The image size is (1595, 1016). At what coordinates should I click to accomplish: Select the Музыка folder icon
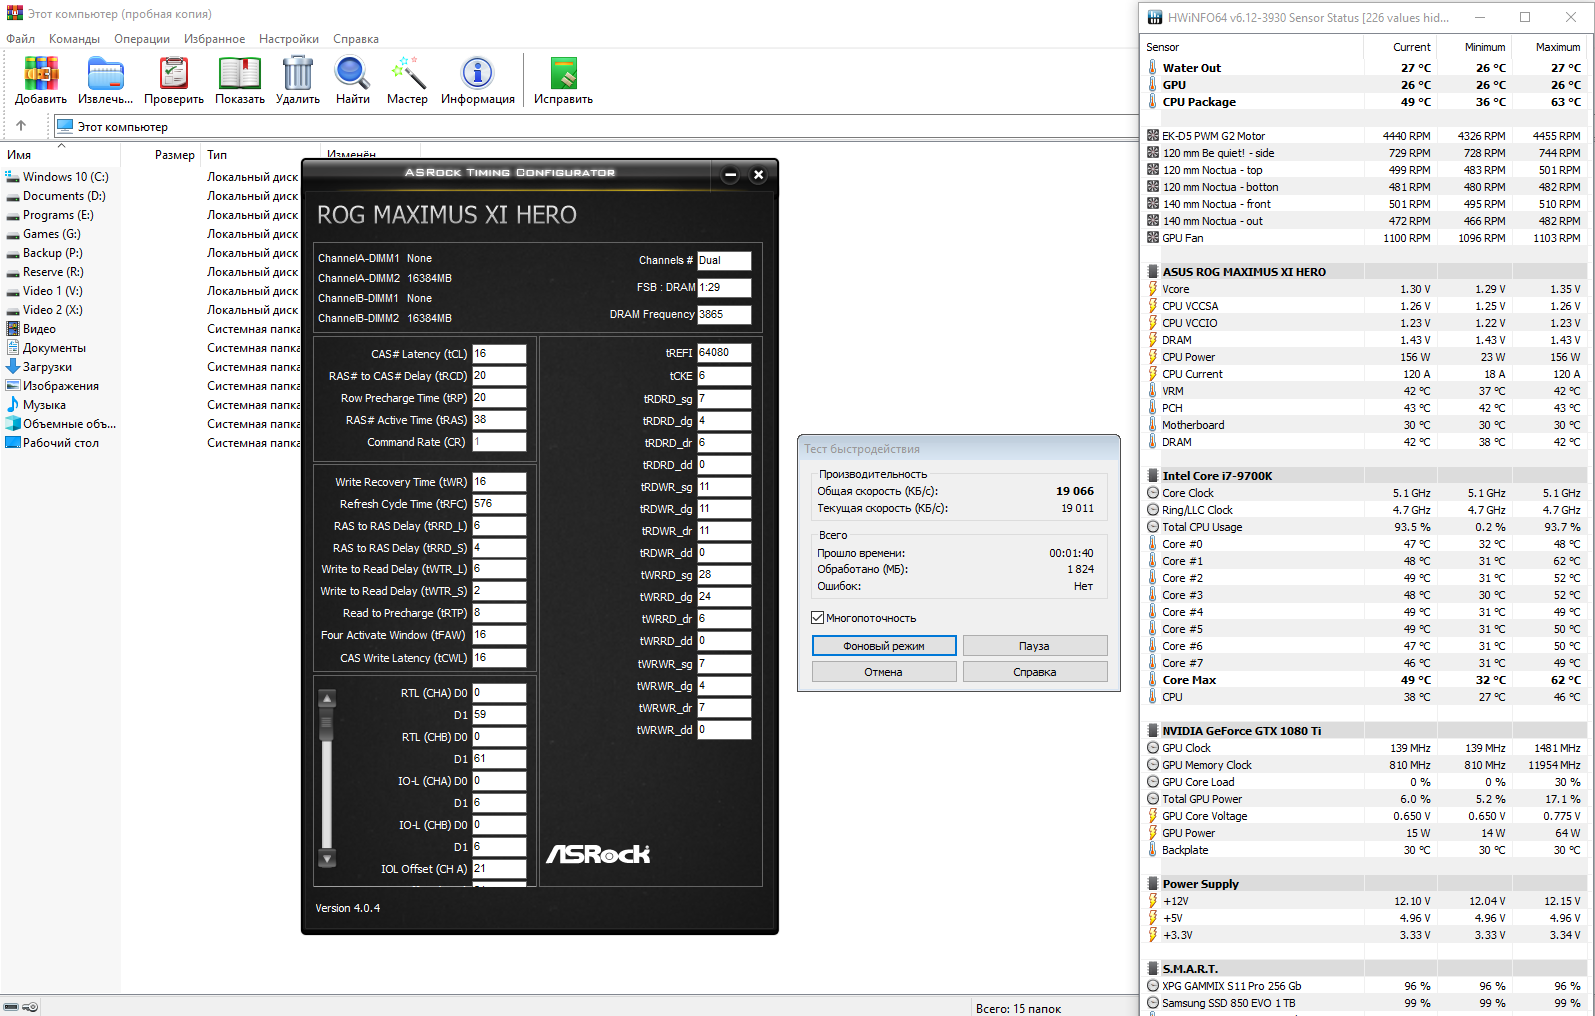(x=13, y=405)
